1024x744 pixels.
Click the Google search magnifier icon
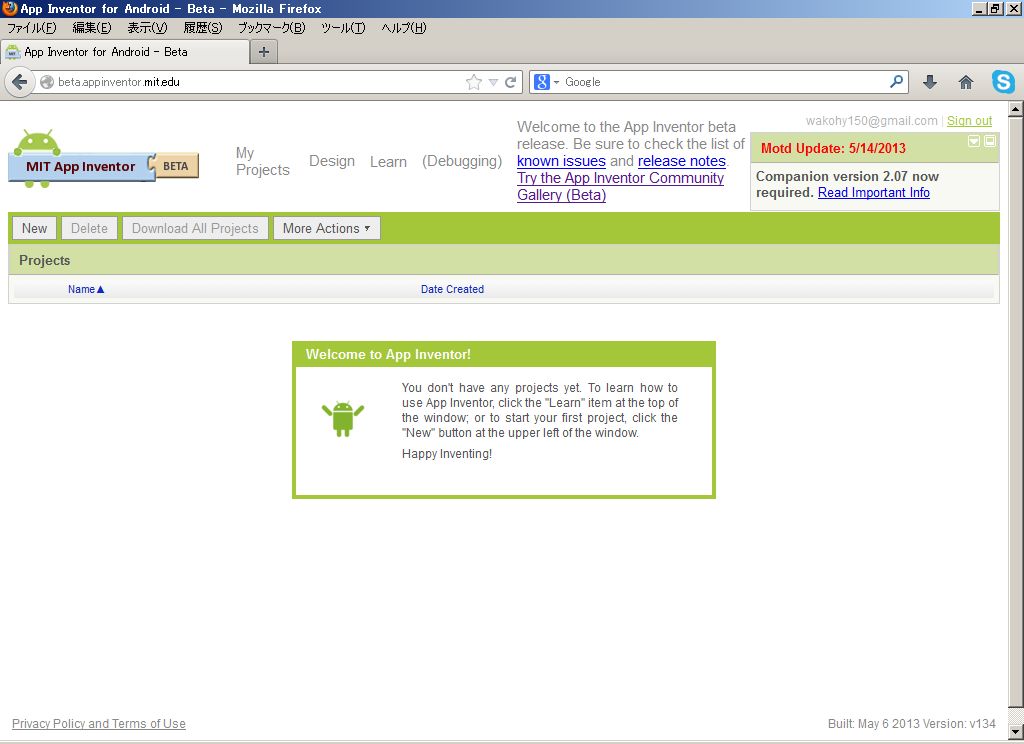(x=897, y=81)
